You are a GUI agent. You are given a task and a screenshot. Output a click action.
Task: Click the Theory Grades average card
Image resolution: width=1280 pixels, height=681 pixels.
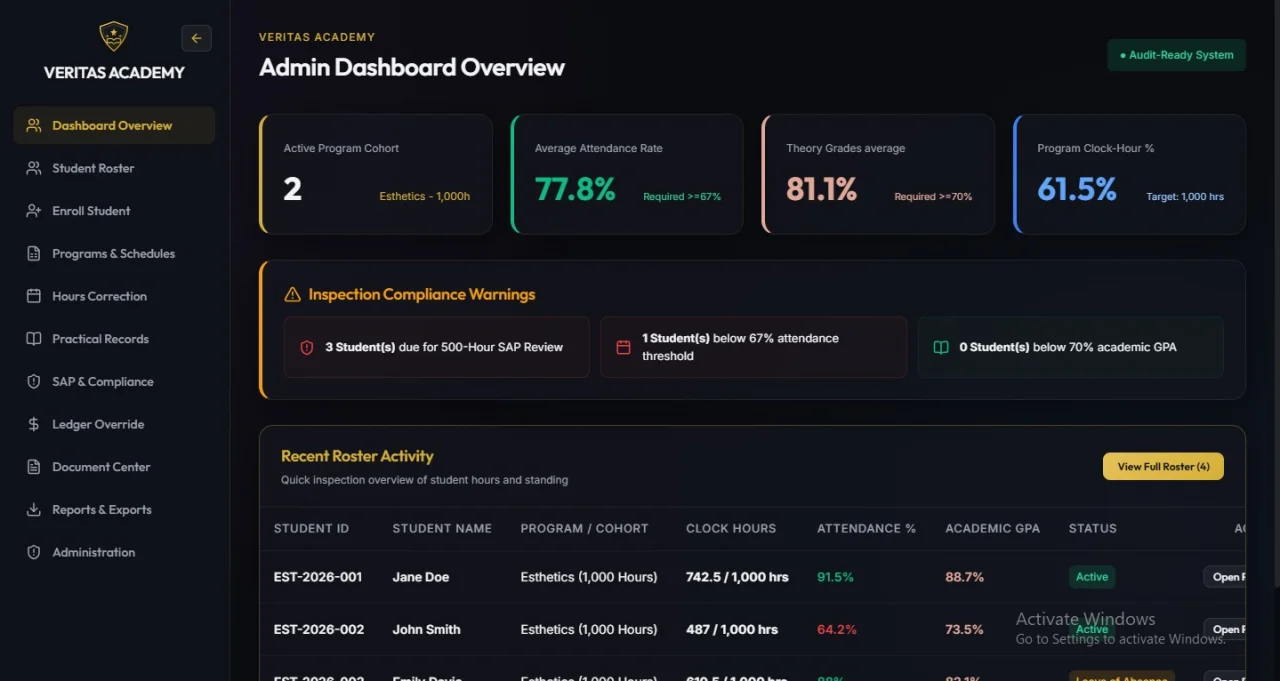tap(878, 174)
